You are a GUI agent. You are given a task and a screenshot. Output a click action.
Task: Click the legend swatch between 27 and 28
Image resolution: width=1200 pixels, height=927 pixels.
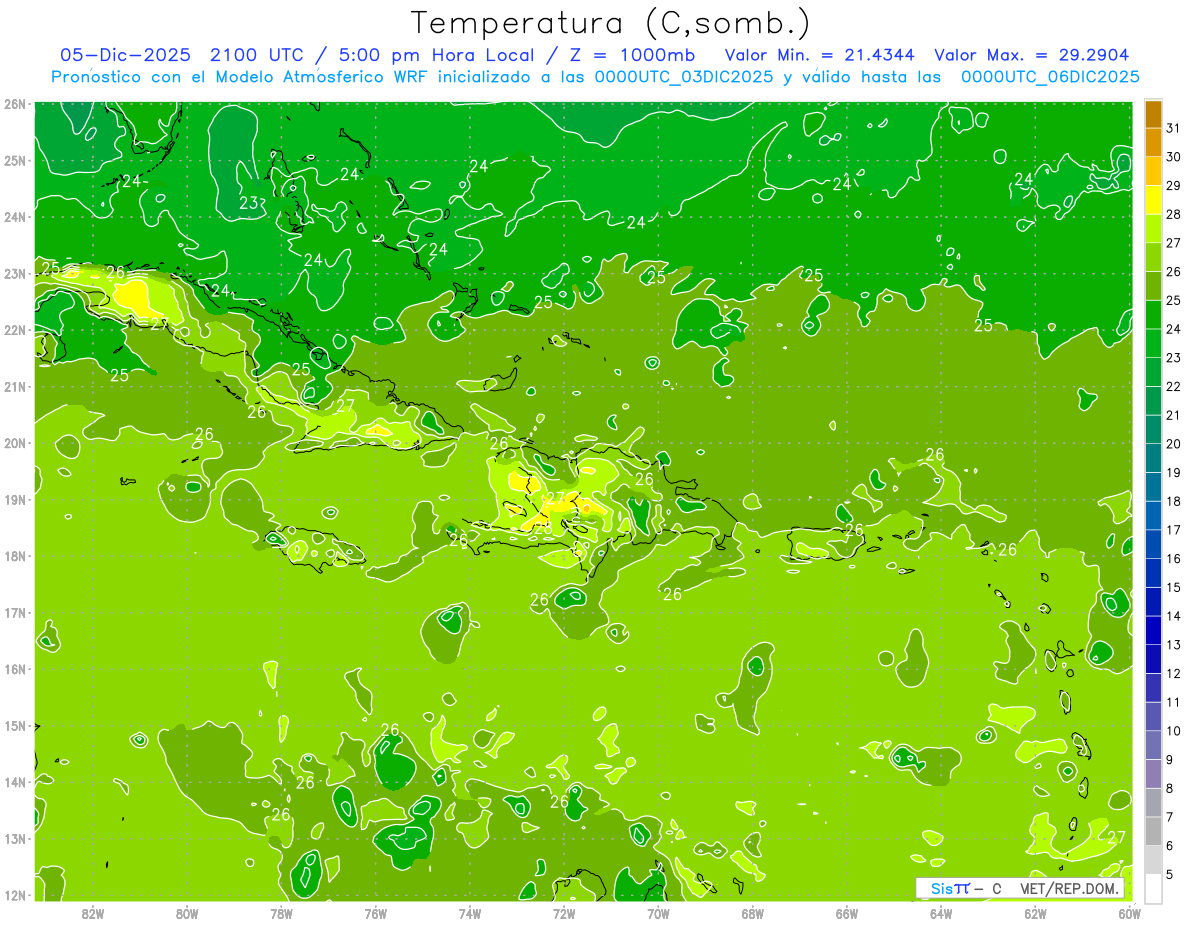tap(1153, 229)
